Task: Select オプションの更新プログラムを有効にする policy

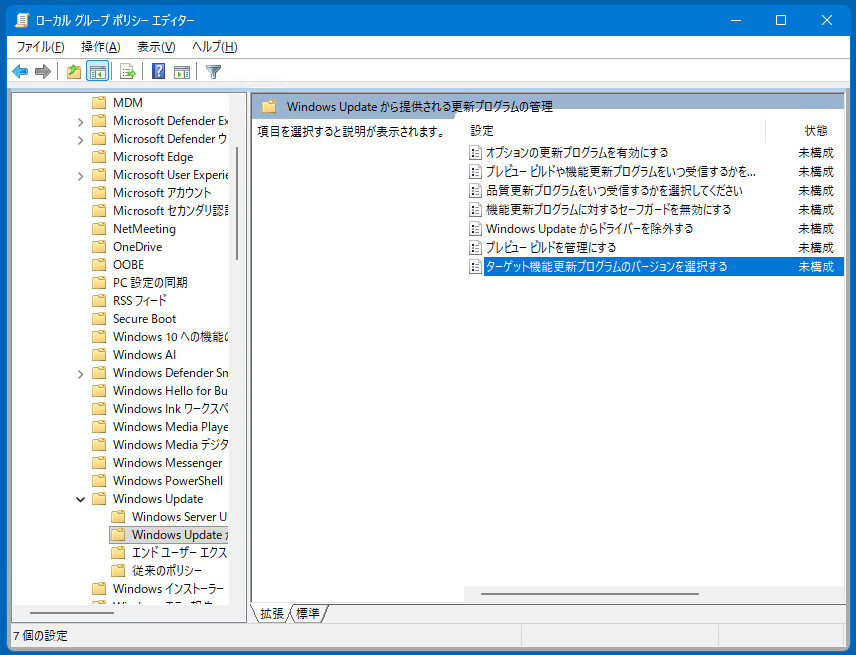Action: point(576,153)
